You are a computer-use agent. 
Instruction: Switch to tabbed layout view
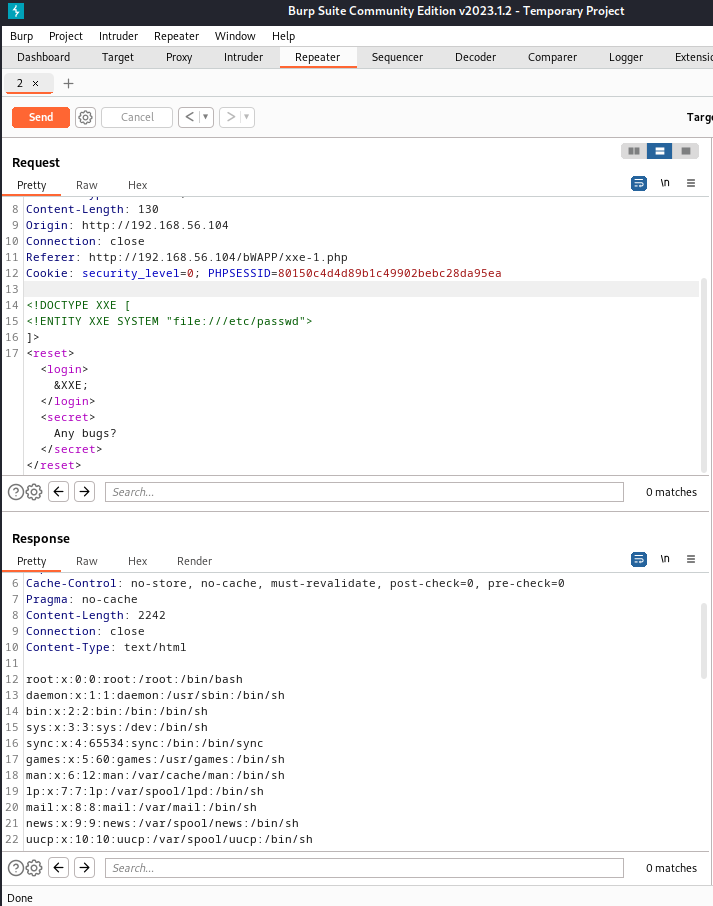[x=686, y=151]
